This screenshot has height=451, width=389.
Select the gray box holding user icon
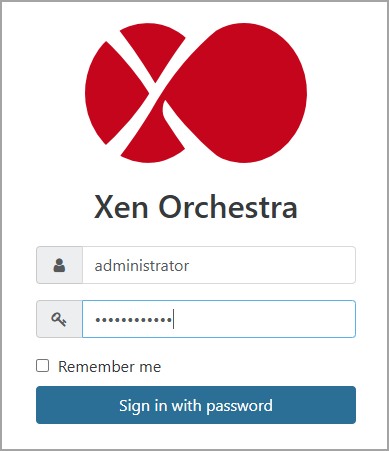coord(59,265)
